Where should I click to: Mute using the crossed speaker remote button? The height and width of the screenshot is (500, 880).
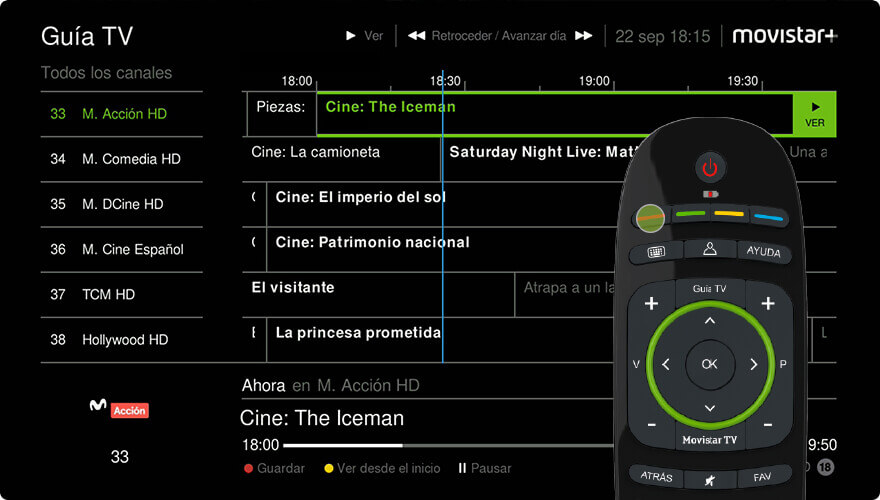709,480
